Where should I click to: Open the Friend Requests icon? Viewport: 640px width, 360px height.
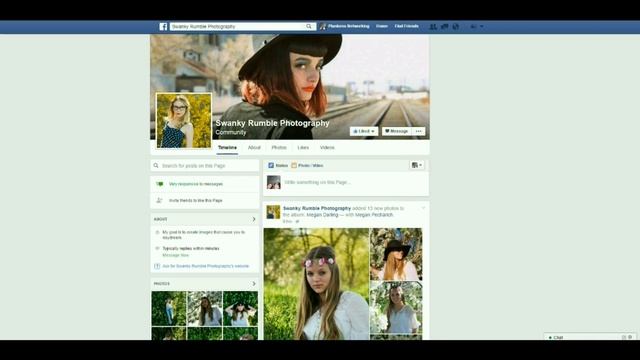[433, 27]
